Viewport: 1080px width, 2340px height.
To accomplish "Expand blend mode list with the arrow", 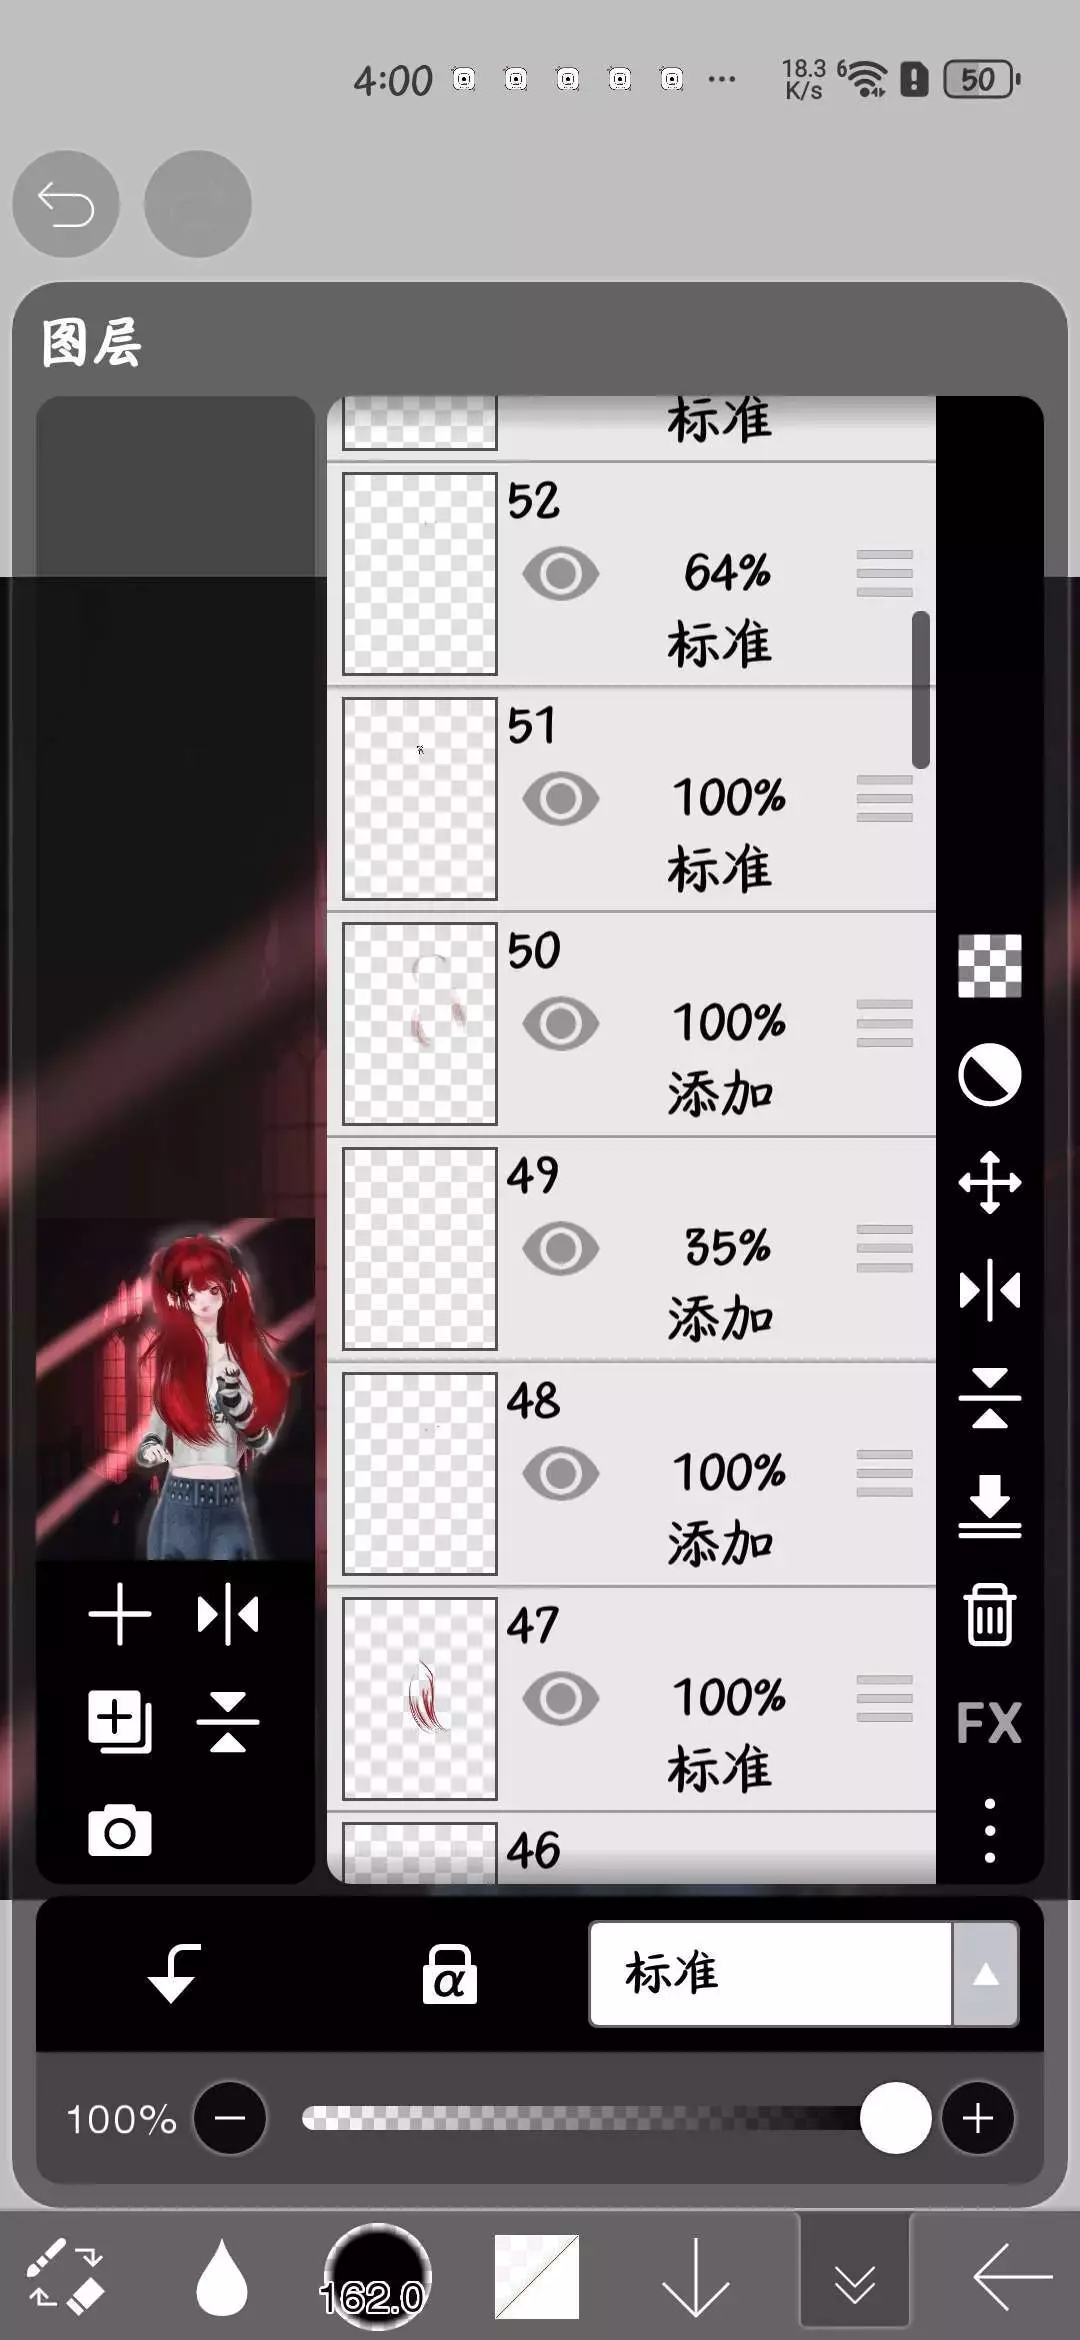I will 986,1973.
